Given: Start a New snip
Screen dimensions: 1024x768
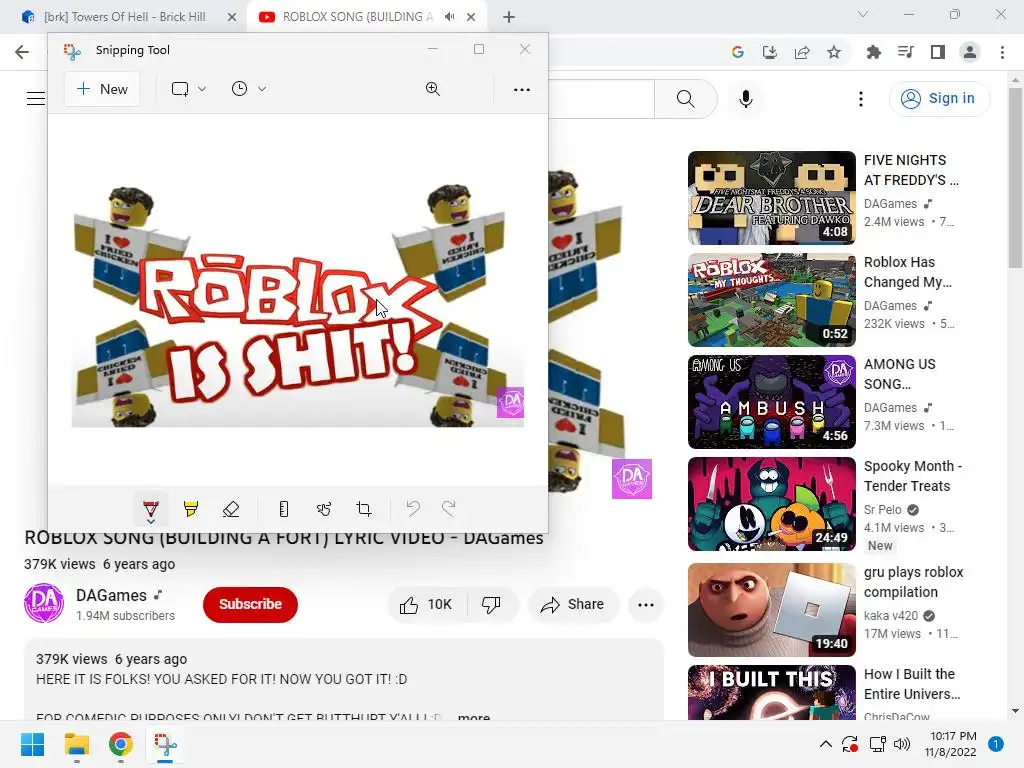Looking at the screenshot, I should click(102, 89).
